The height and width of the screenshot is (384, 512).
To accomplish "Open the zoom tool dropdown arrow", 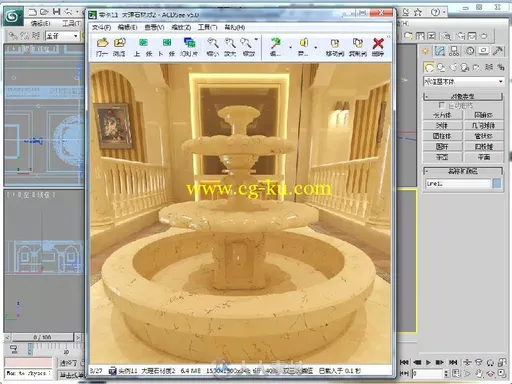I will tap(256, 40).
